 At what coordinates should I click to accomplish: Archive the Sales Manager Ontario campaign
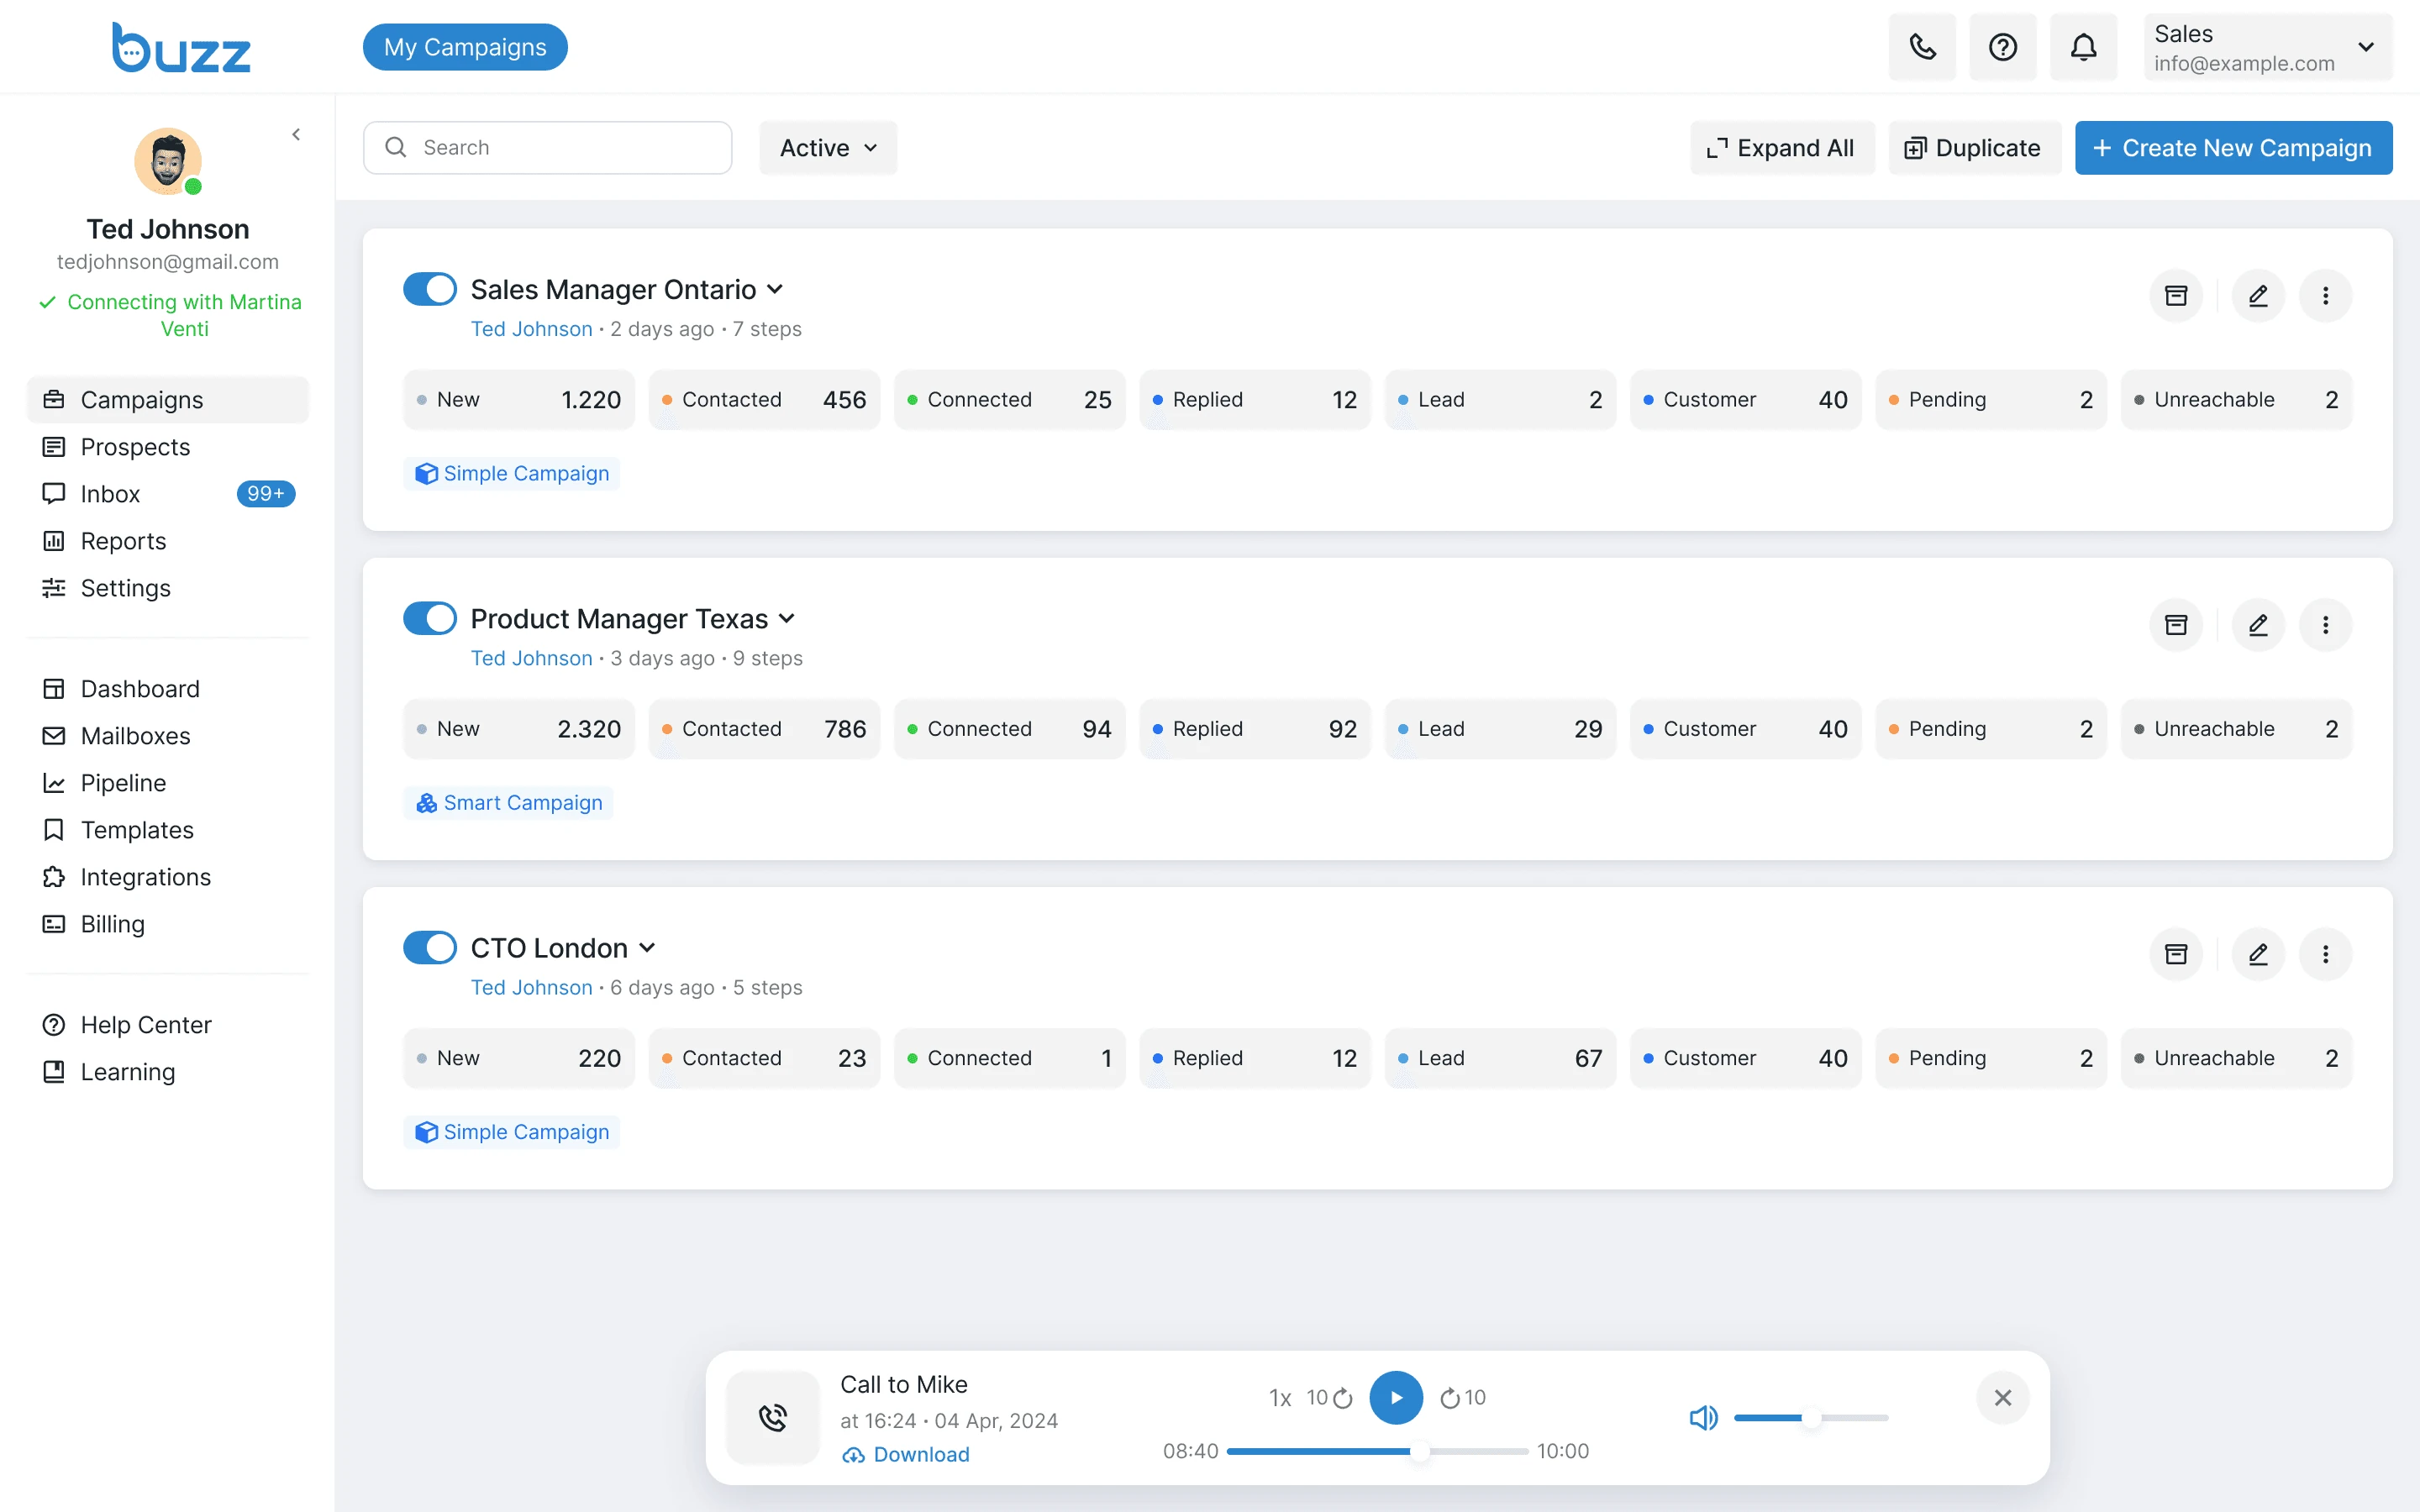tap(2176, 295)
